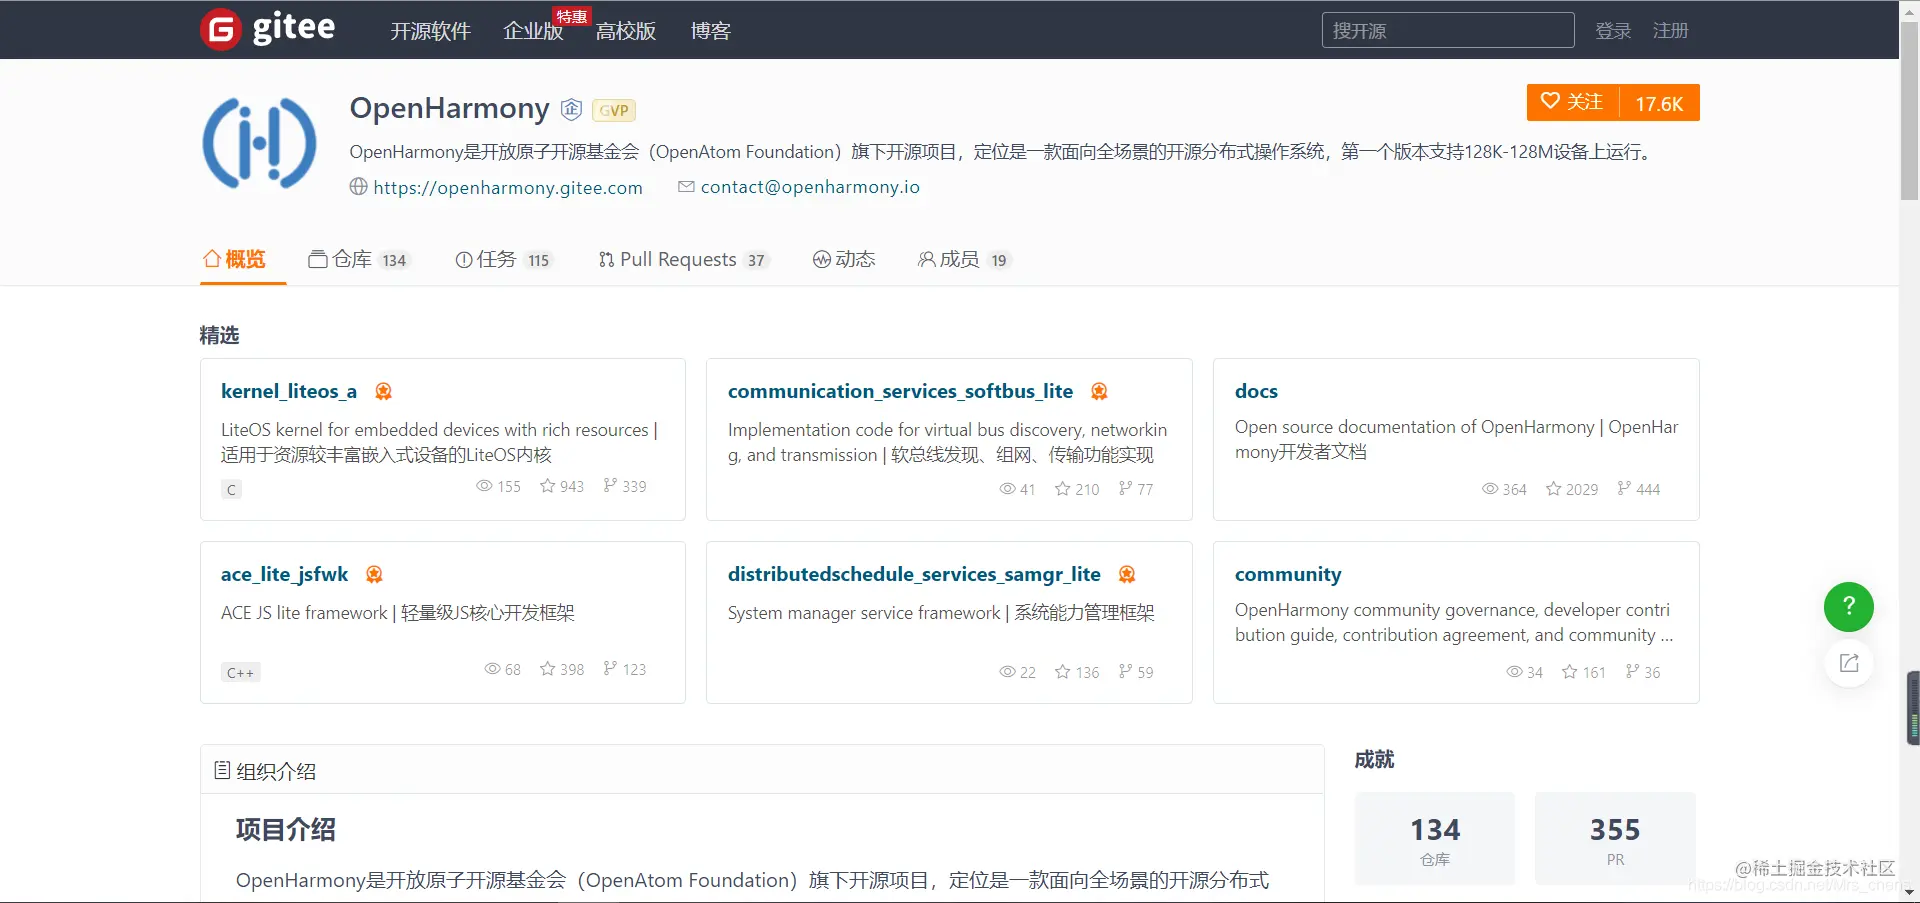Screen dimensions: 1920x903
Task: Open the distributedschedule_services_samgr_lite repository
Action: click(914, 574)
